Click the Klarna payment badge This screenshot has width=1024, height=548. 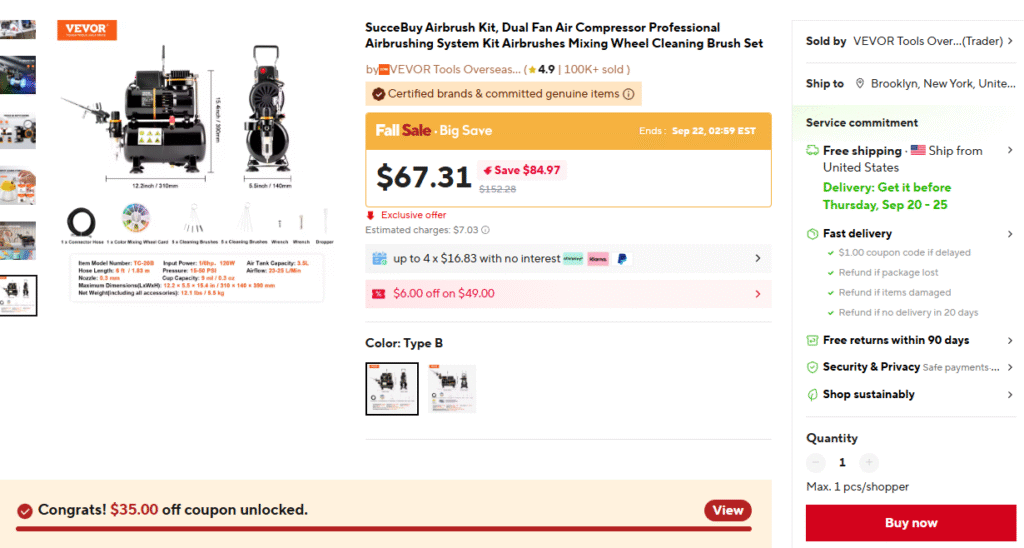pos(598,259)
